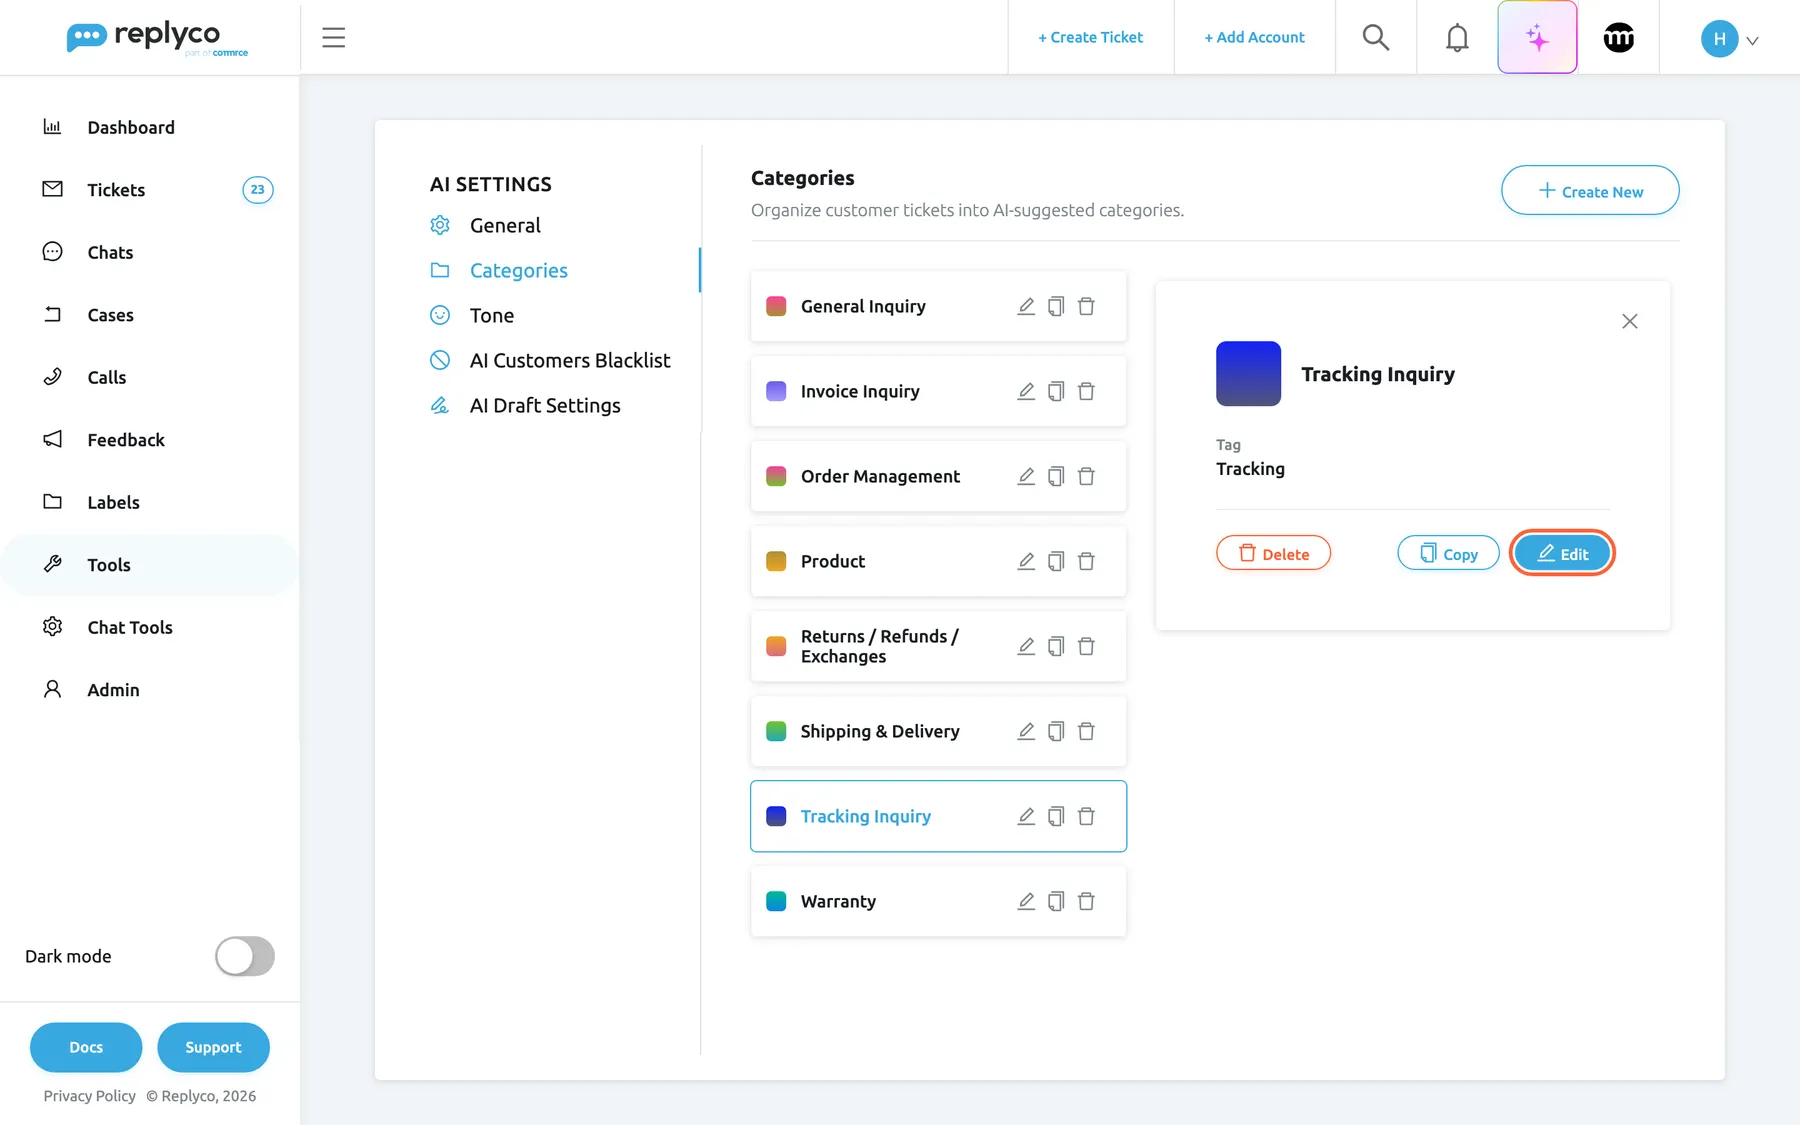Edit the Product category pencil icon
Screen dimensions: 1800x1125
(x=1026, y=561)
